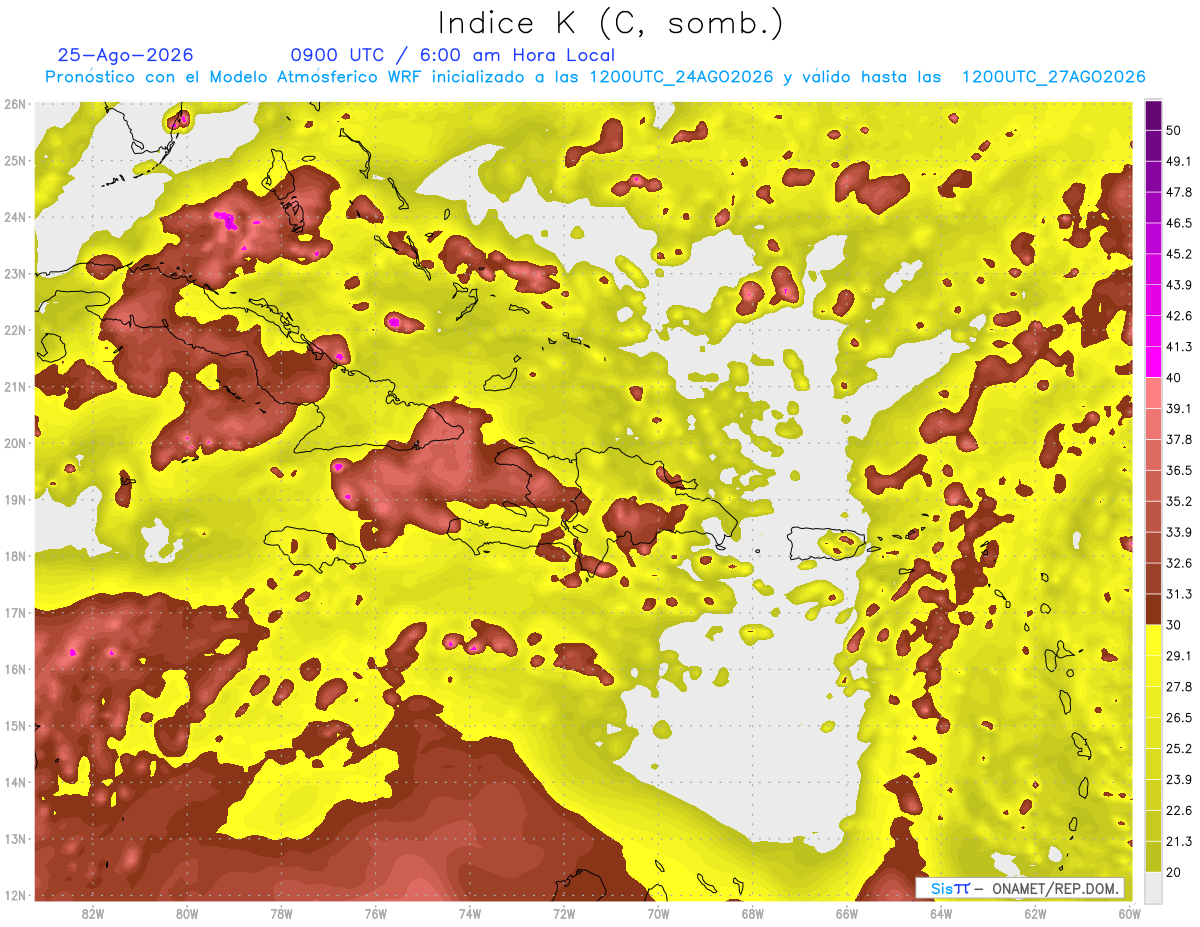The image size is (1200, 927).
Task: Click the "12N" latitude label
Action: tap(14, 895)
